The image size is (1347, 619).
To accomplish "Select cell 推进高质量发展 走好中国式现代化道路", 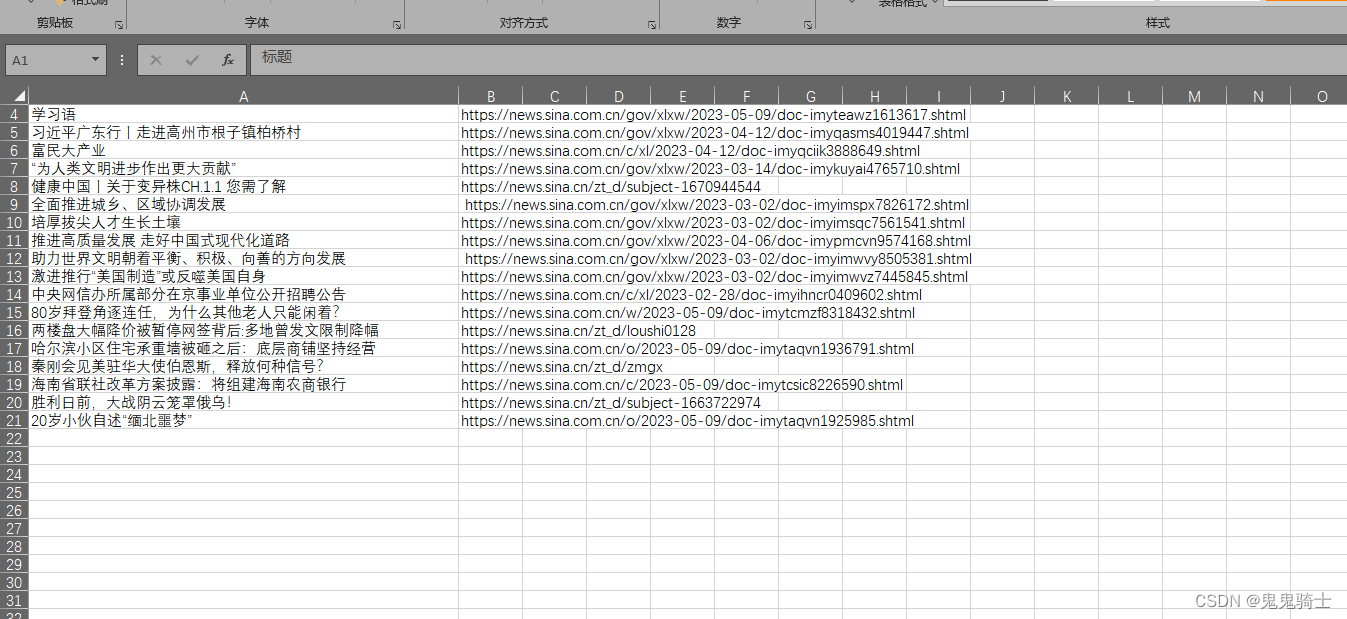I will coord(244,240).
